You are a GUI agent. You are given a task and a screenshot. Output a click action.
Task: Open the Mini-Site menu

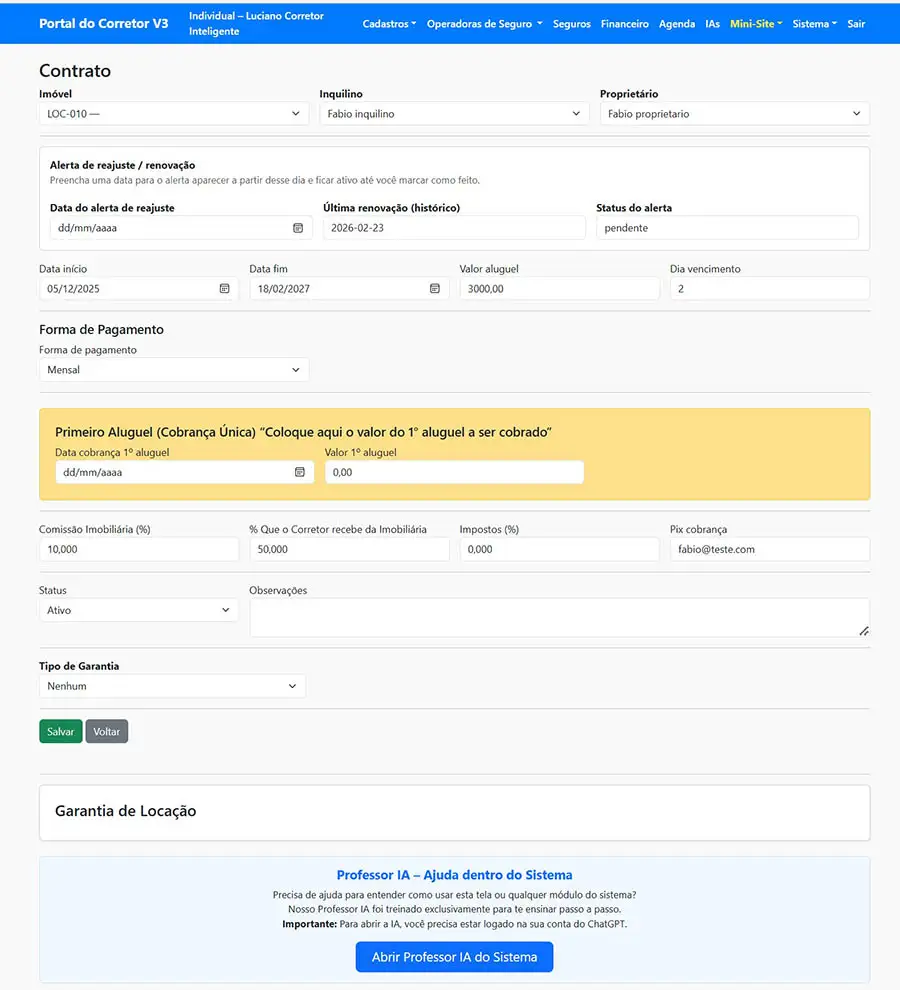tap(755, 24)
